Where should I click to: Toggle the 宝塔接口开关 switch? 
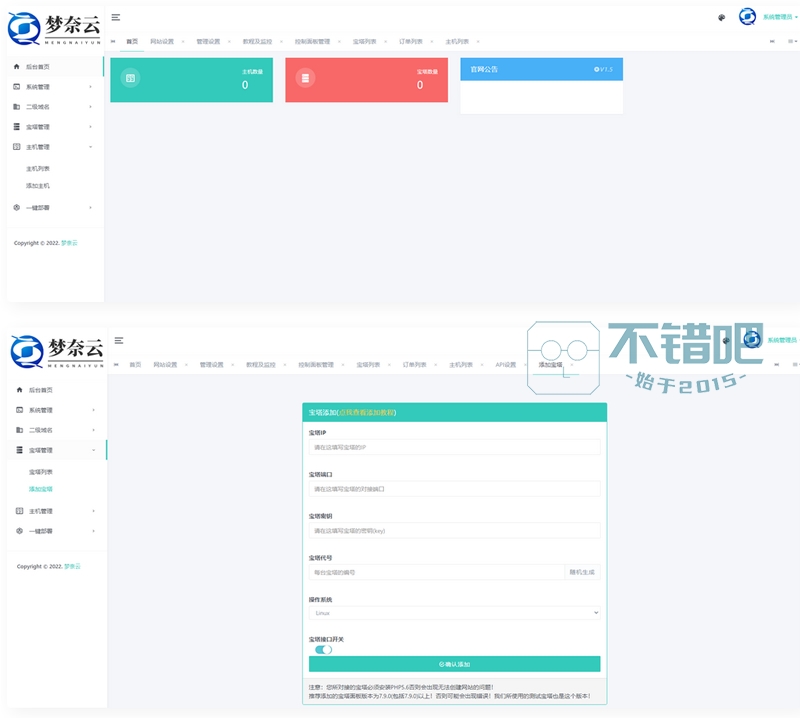click(323, 649)
